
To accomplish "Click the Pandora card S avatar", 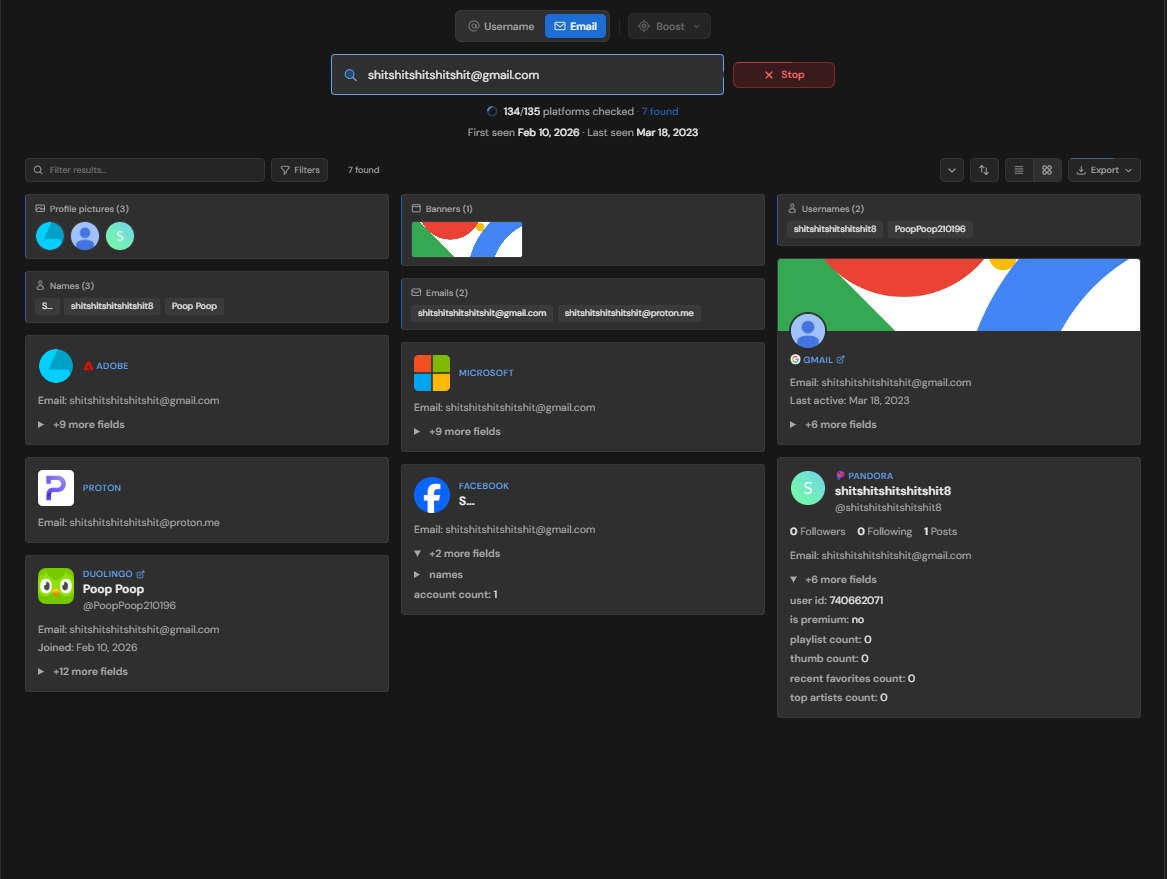I will (808, 488).
